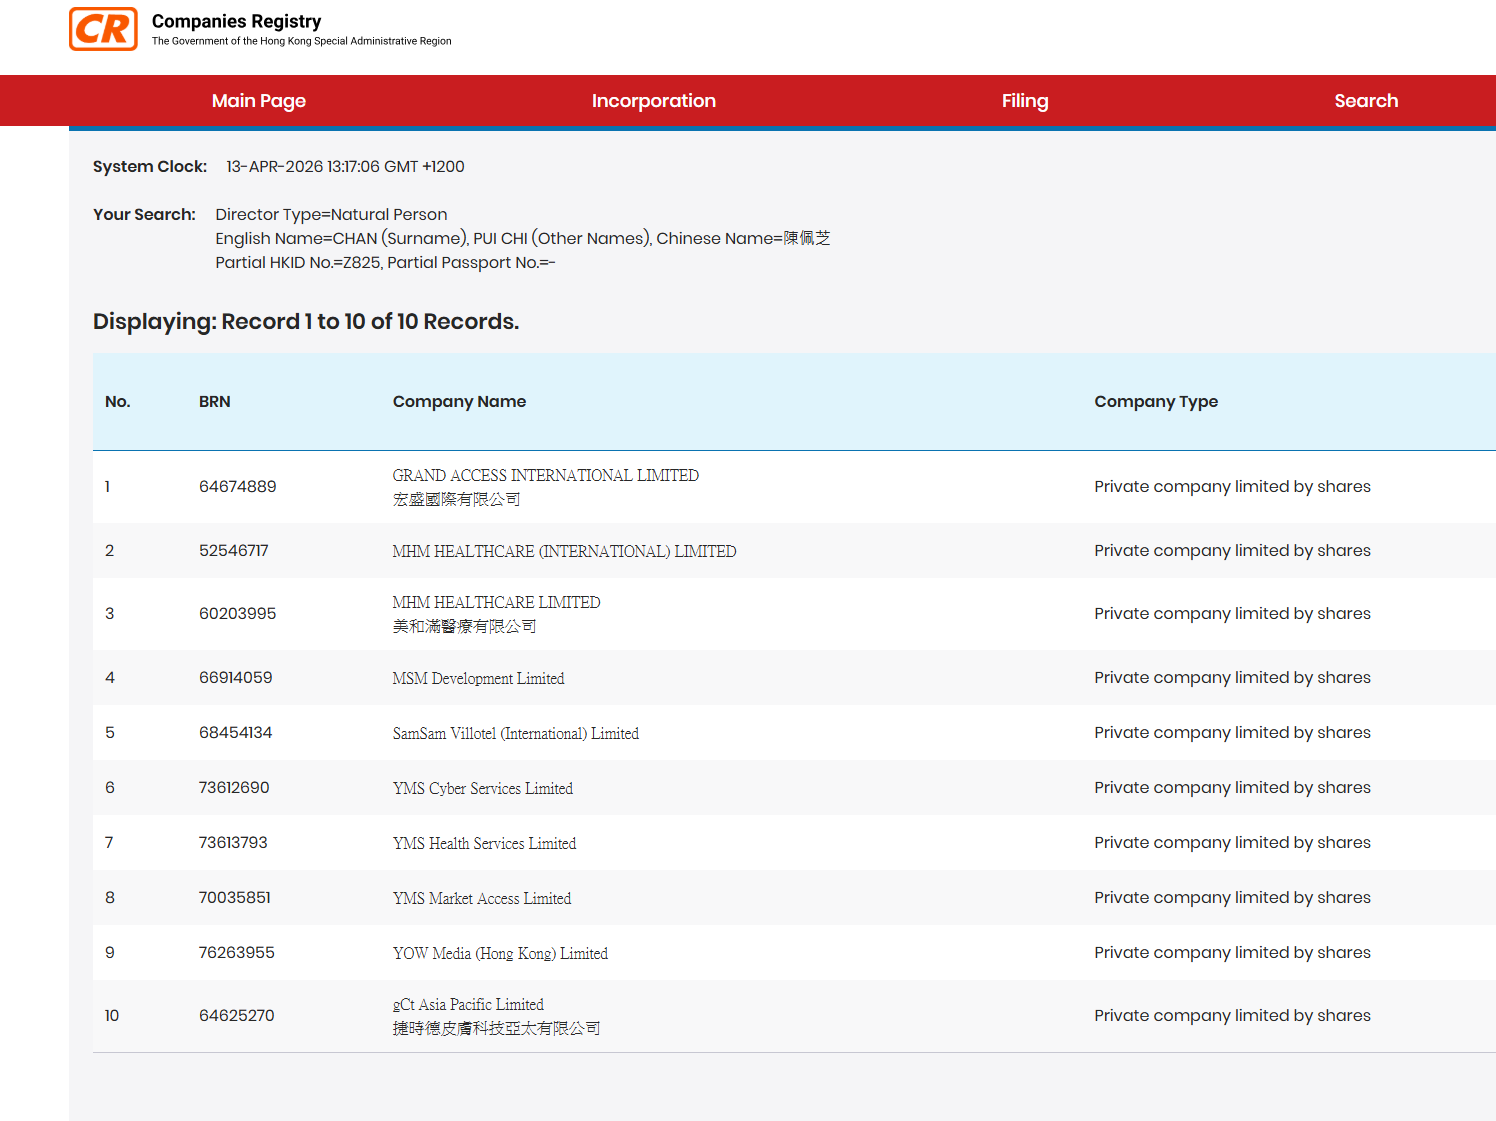This screenshot has width=1496, height=1121.
Task: Click the Companies Registry CR logo
Action: [x=103, y=29]
